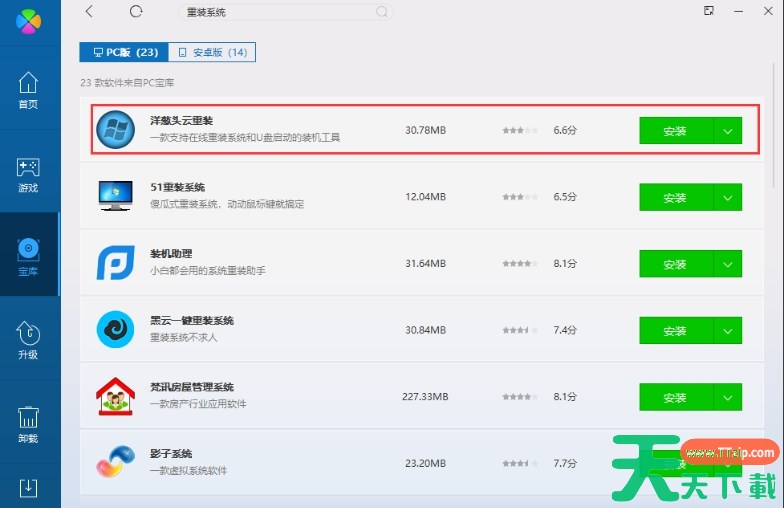Screen dimensions: 784x508
Task: Install 梵讯房屋管理系统 with the 安装 button
Action: [x=675, y=397]
